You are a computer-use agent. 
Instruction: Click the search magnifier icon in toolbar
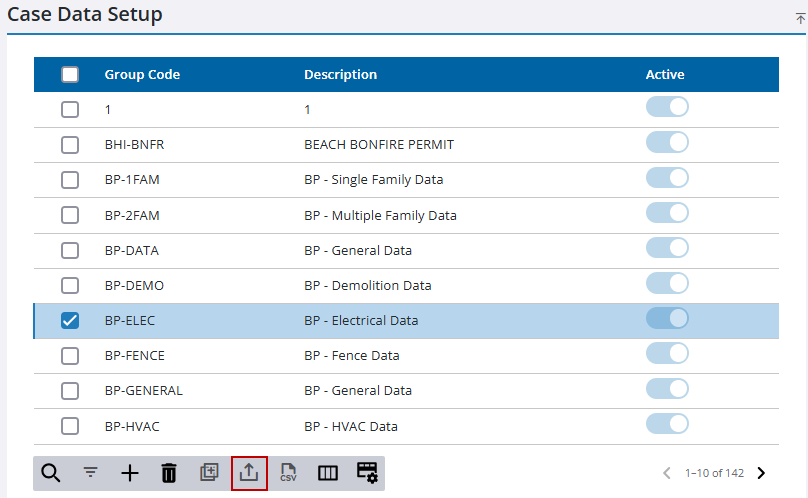tap(49, 473)
